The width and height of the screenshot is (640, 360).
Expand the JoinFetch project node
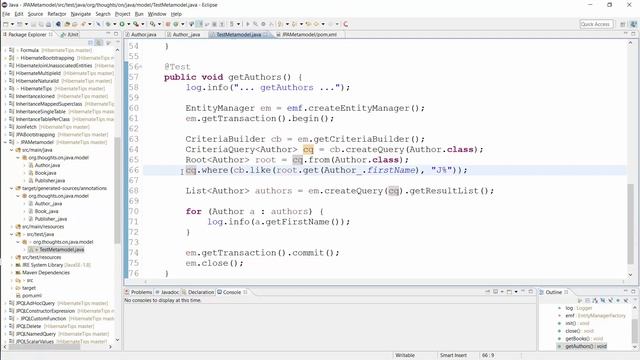(x=5, y=127)
